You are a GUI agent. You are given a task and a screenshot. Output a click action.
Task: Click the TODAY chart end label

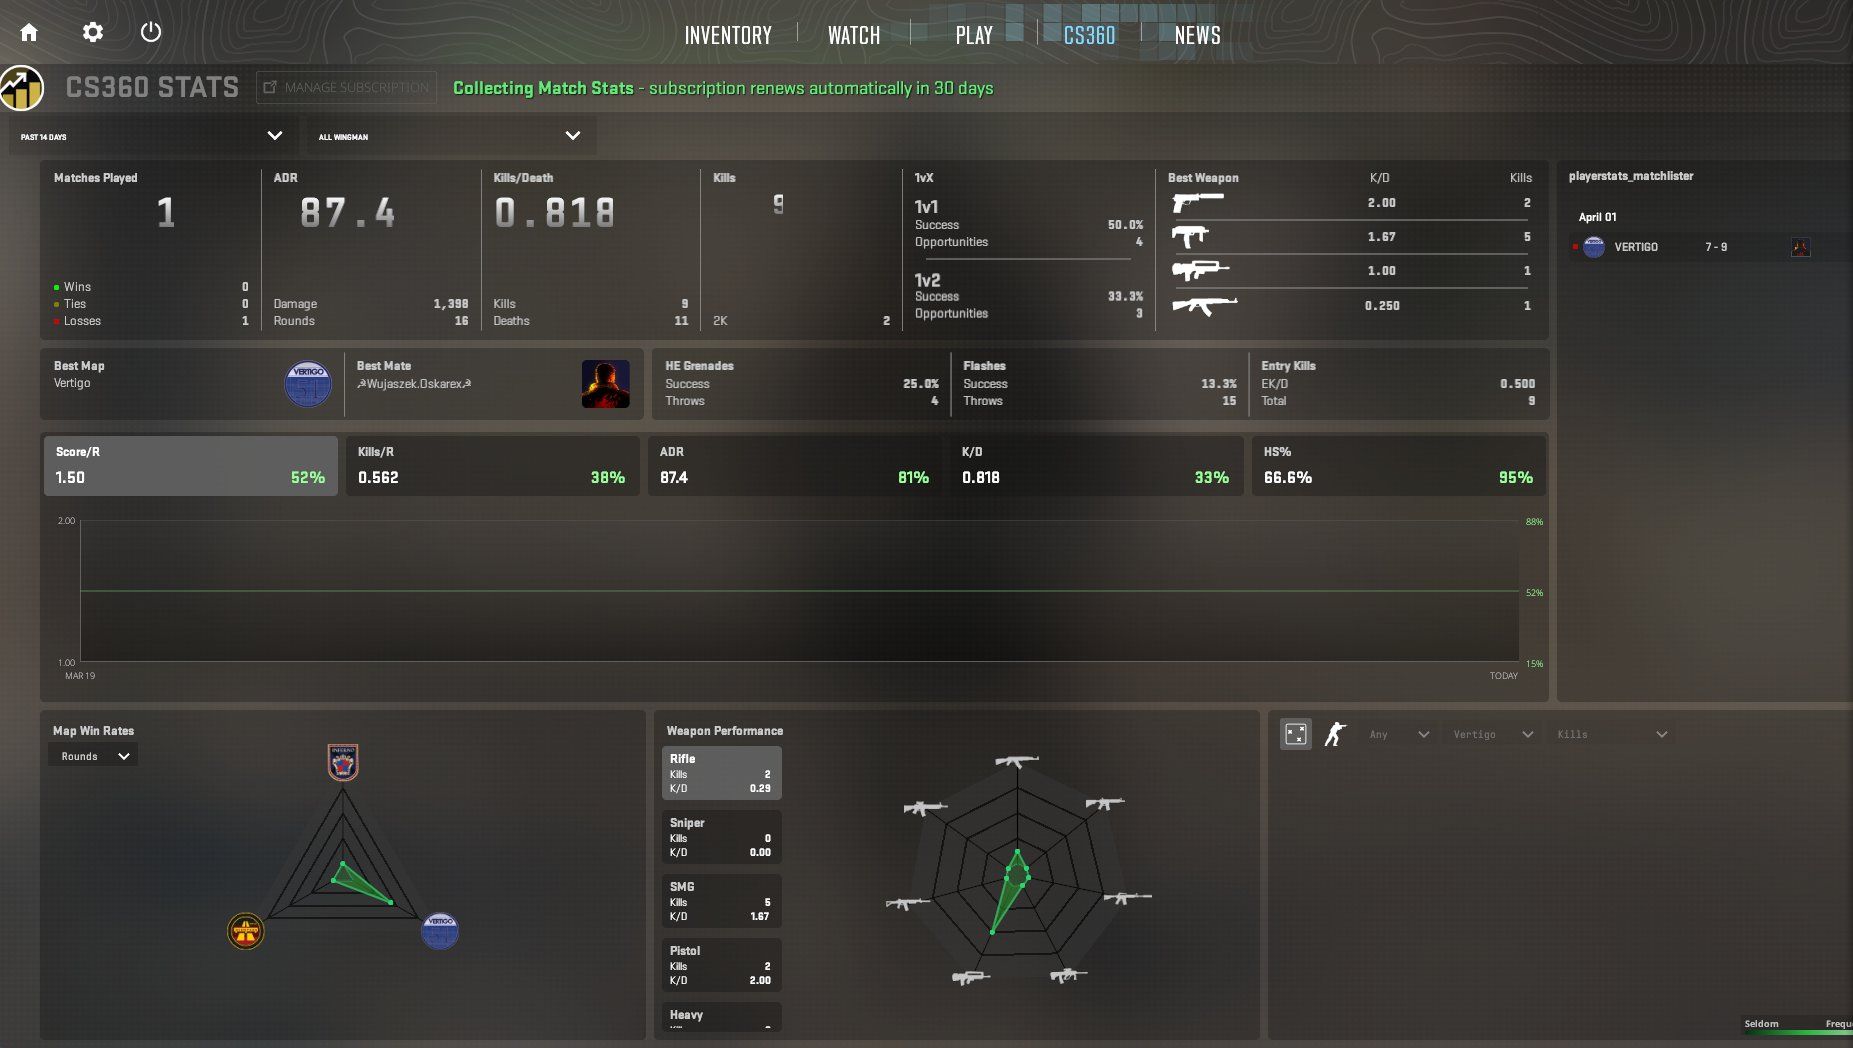[x=1504, y=676]
